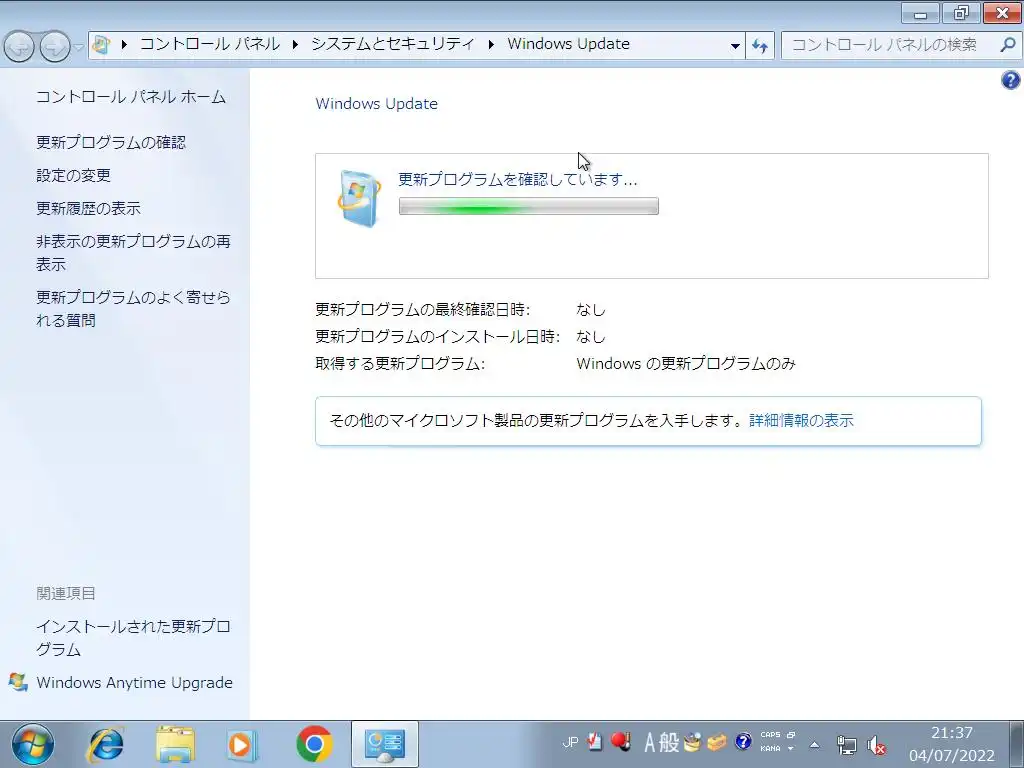Screen dimensions: 1024x768
Task: Select Windows Update breadcrumb
Action: [569, 44]
